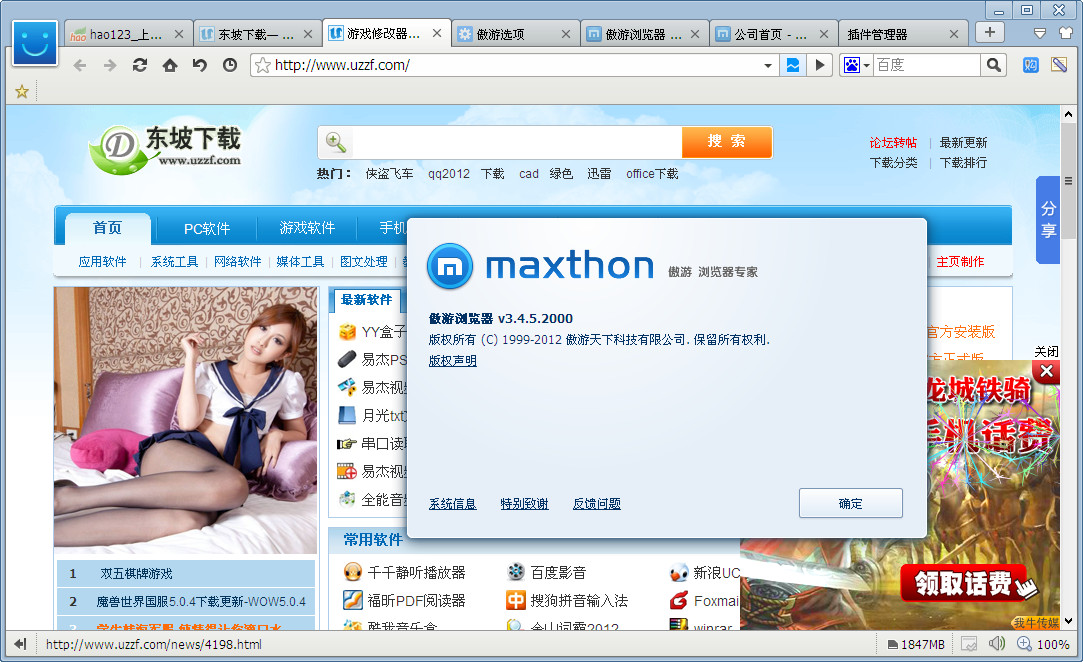Open the 系统工具 category link
Image resolution: width=1083 pixels, height=662 pixels.
pyautogui.click(x=174, y=261)
